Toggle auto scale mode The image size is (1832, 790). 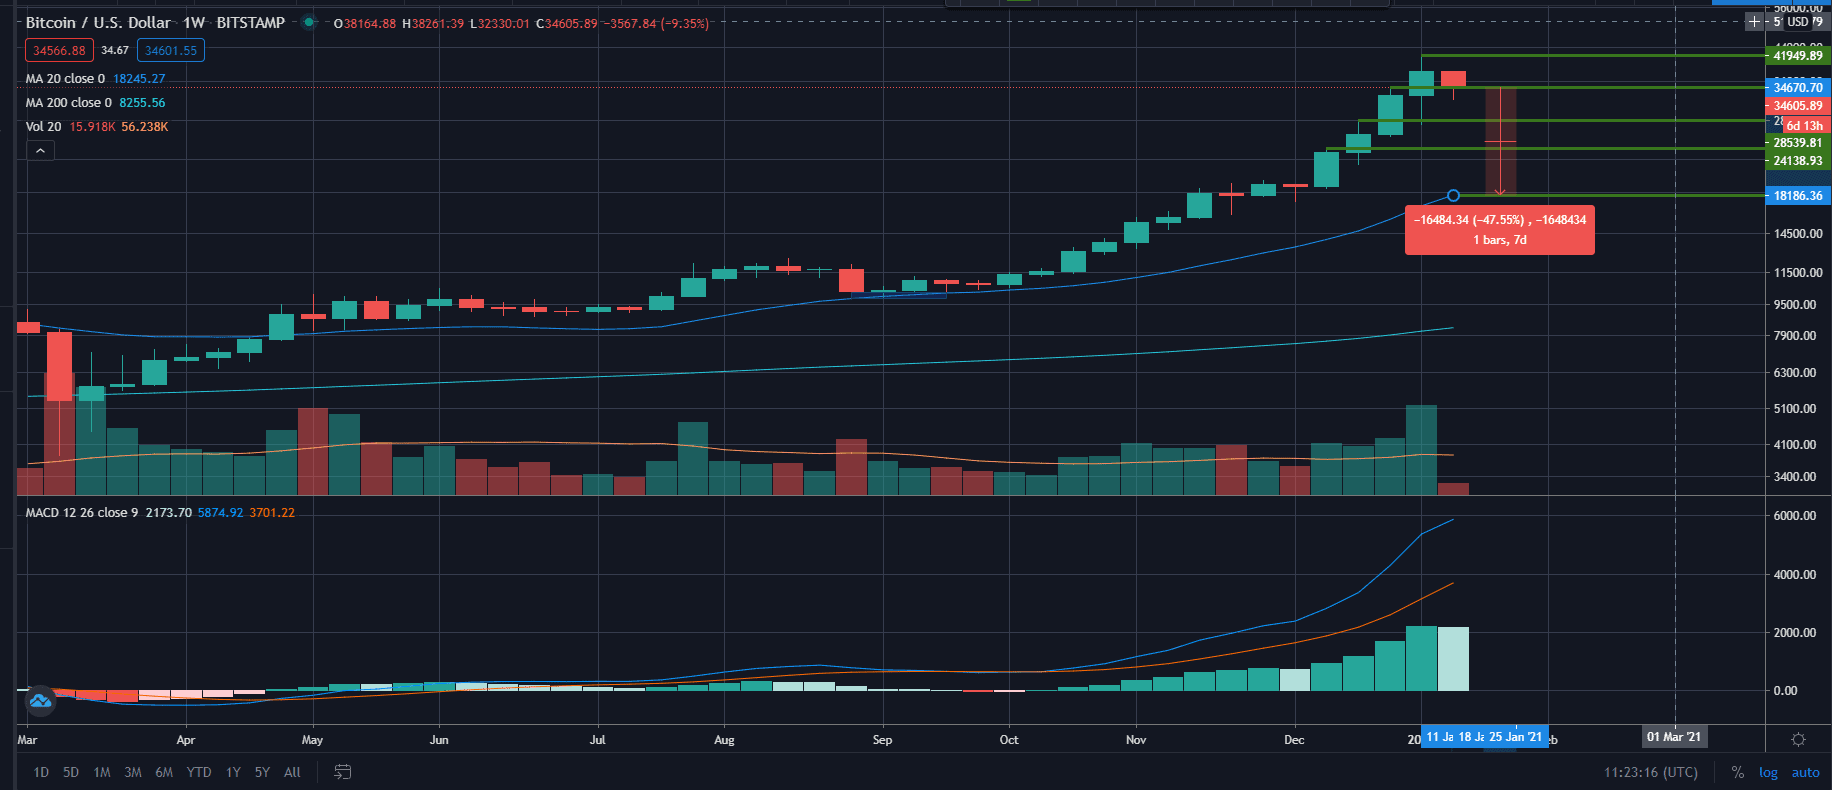[x=1805, y=772]
